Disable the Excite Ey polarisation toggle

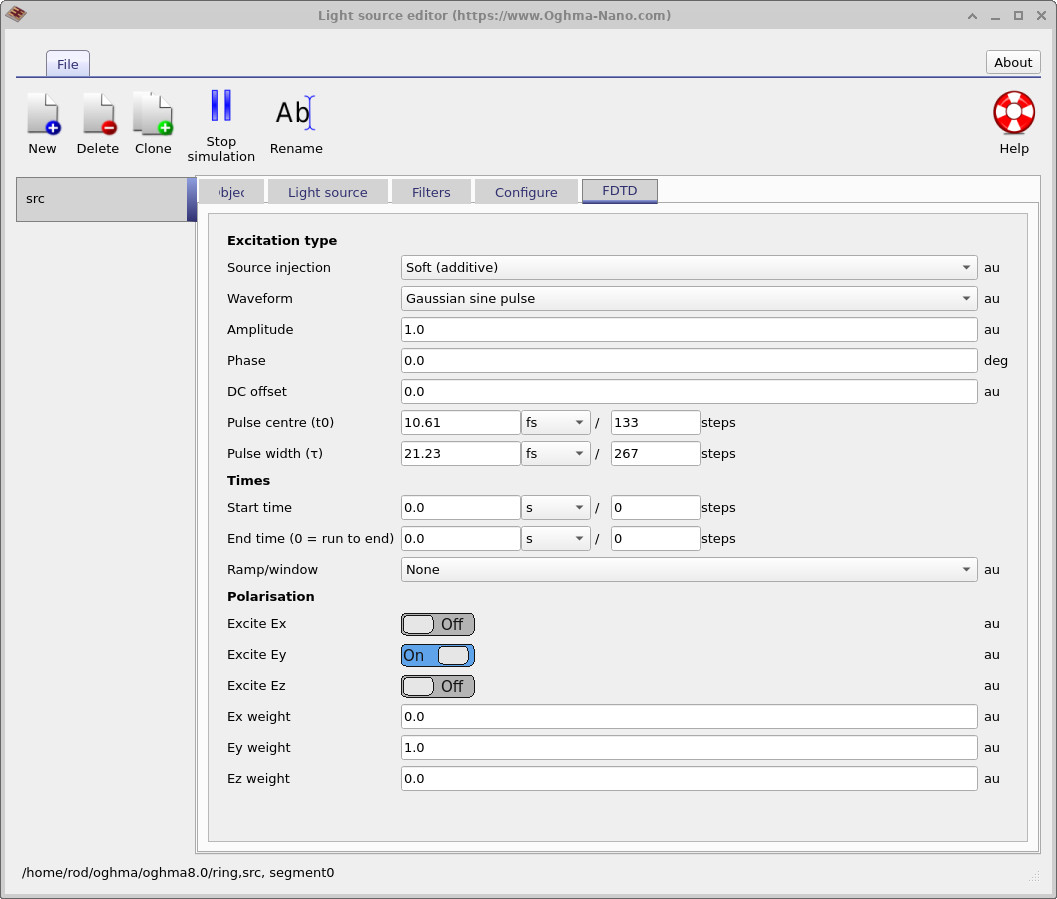[437, 655]
